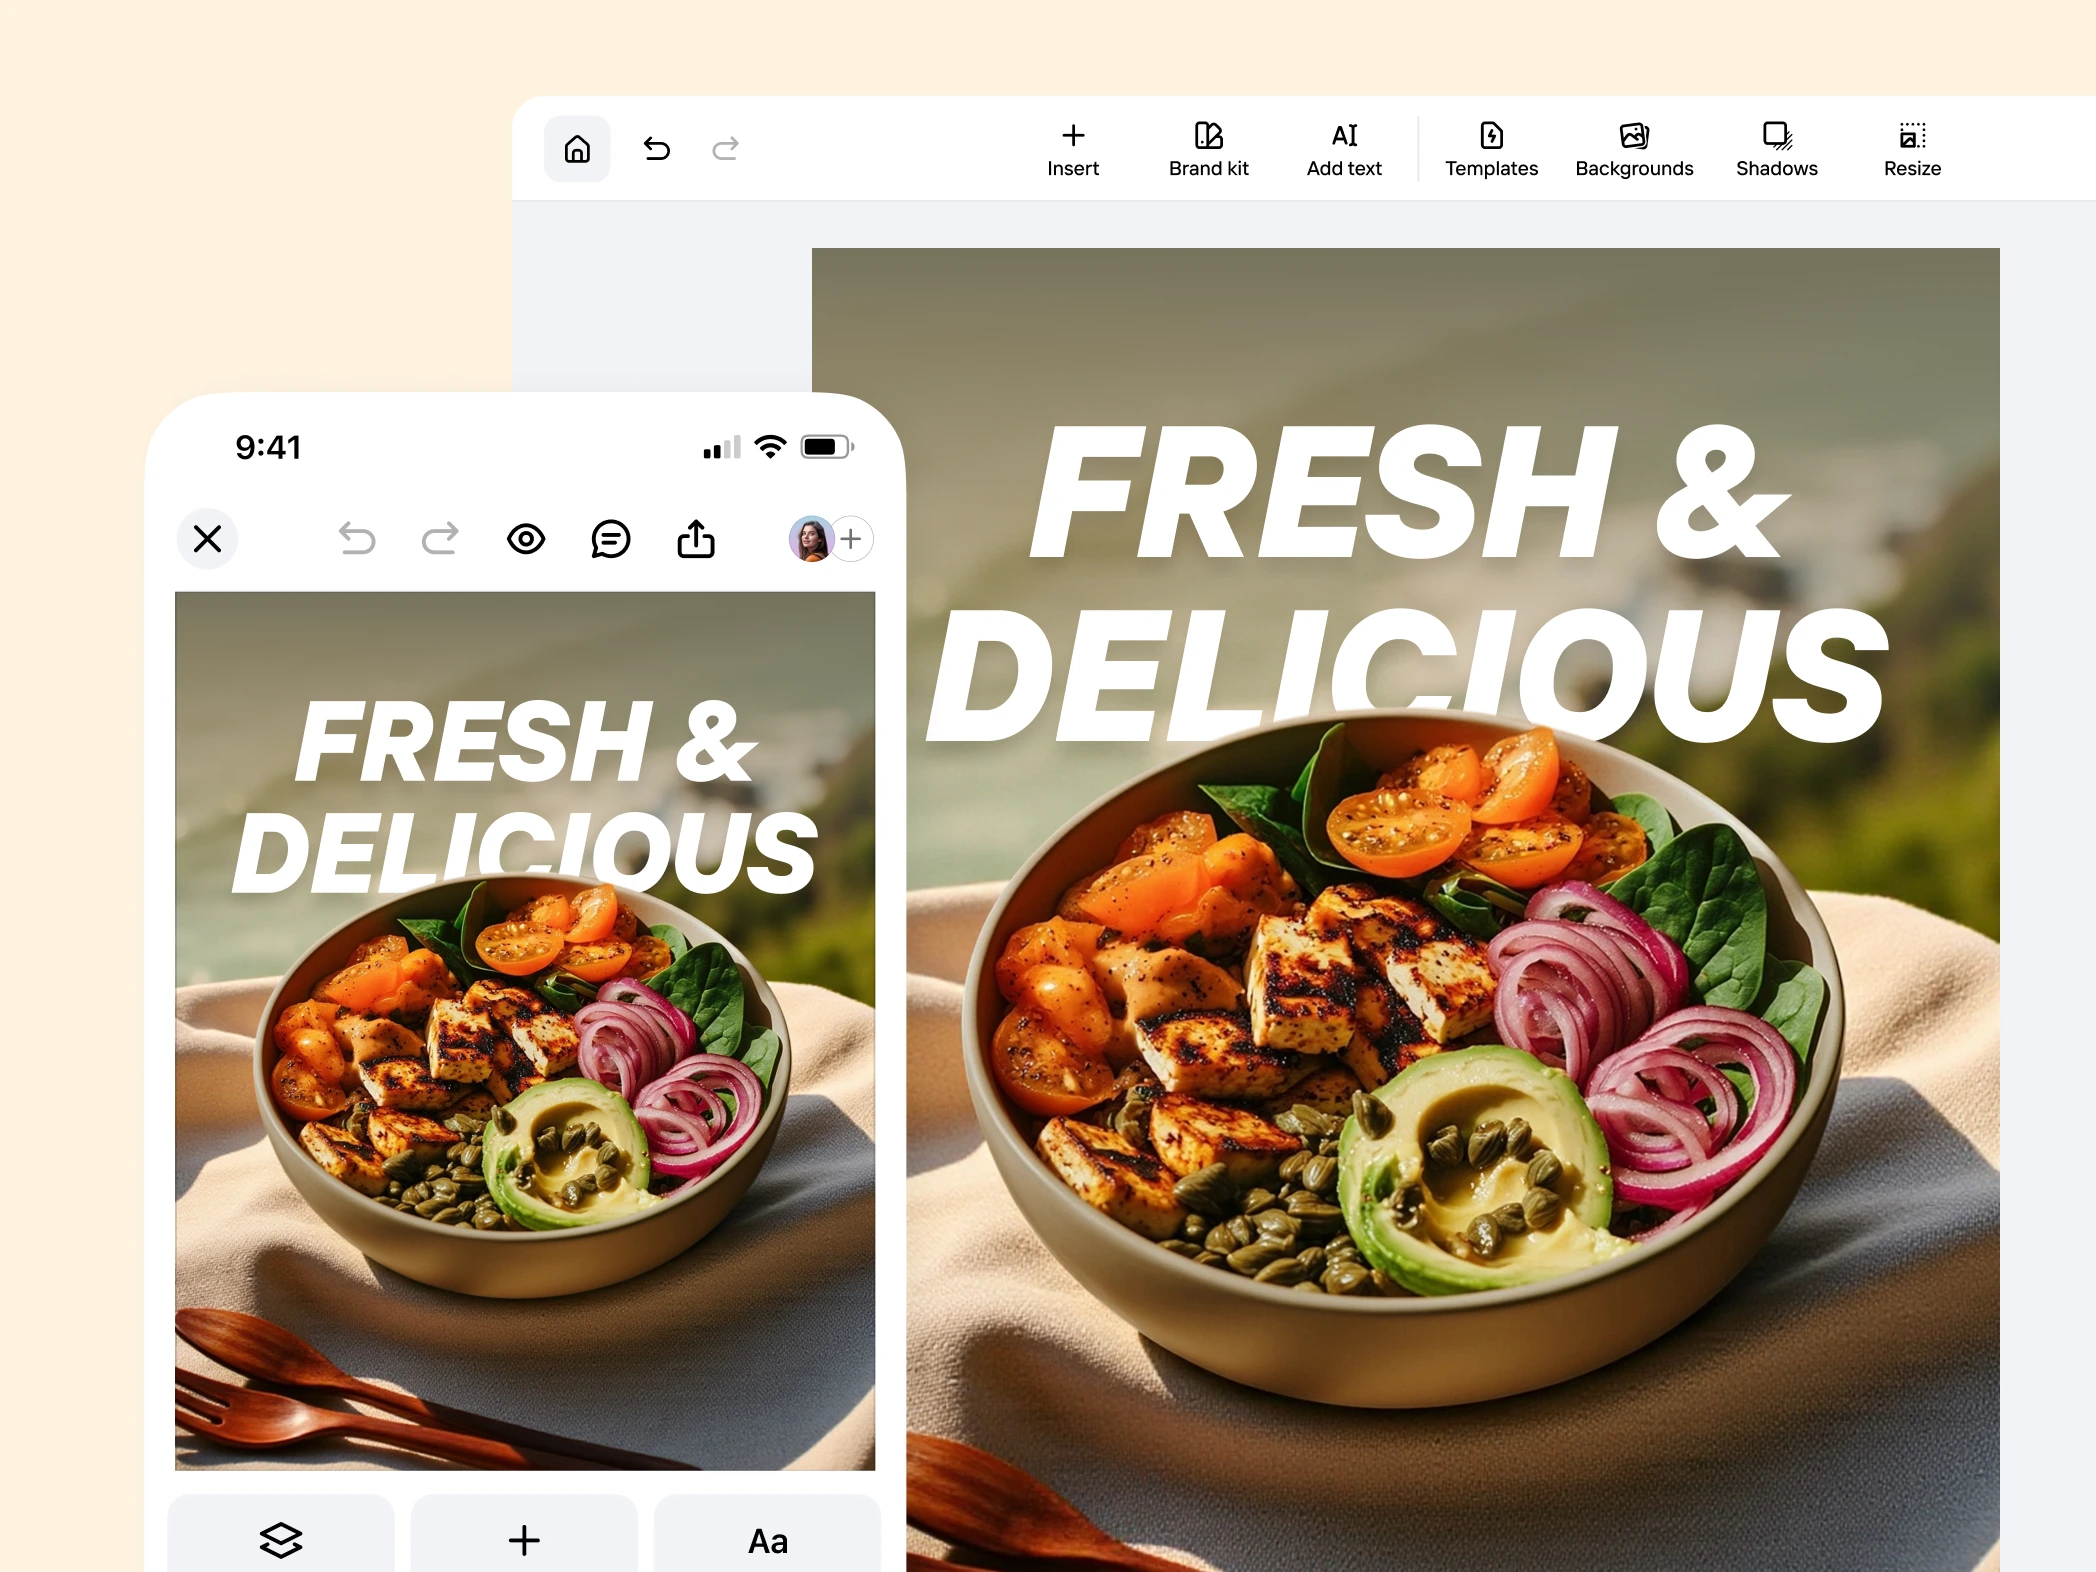Select the salad bowl on mobile canvas
Viewport: 2096px width, 1572px height.
522,1085
